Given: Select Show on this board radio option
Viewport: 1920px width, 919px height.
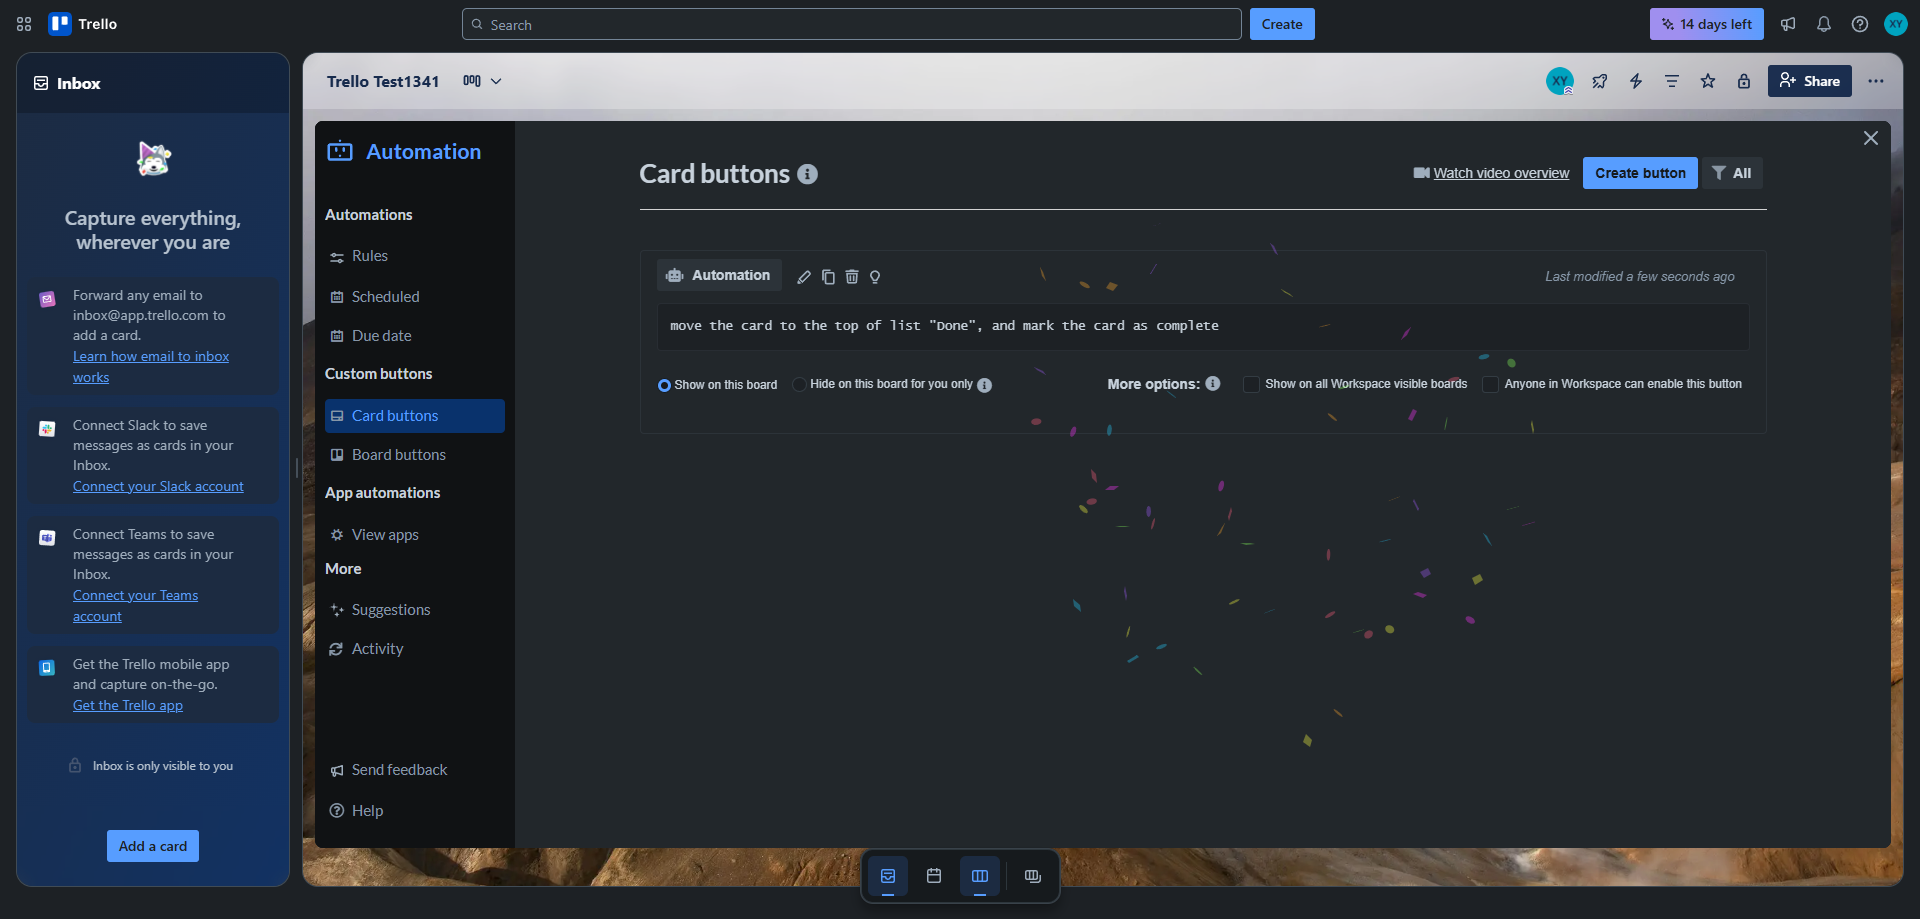Looking at the screenshot, I should pos(664,385).
